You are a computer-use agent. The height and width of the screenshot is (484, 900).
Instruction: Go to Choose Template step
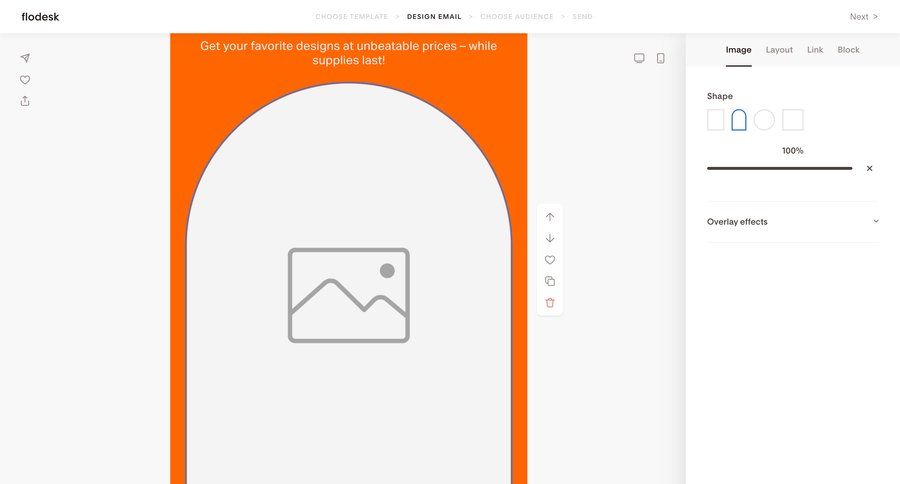point(352,17)
